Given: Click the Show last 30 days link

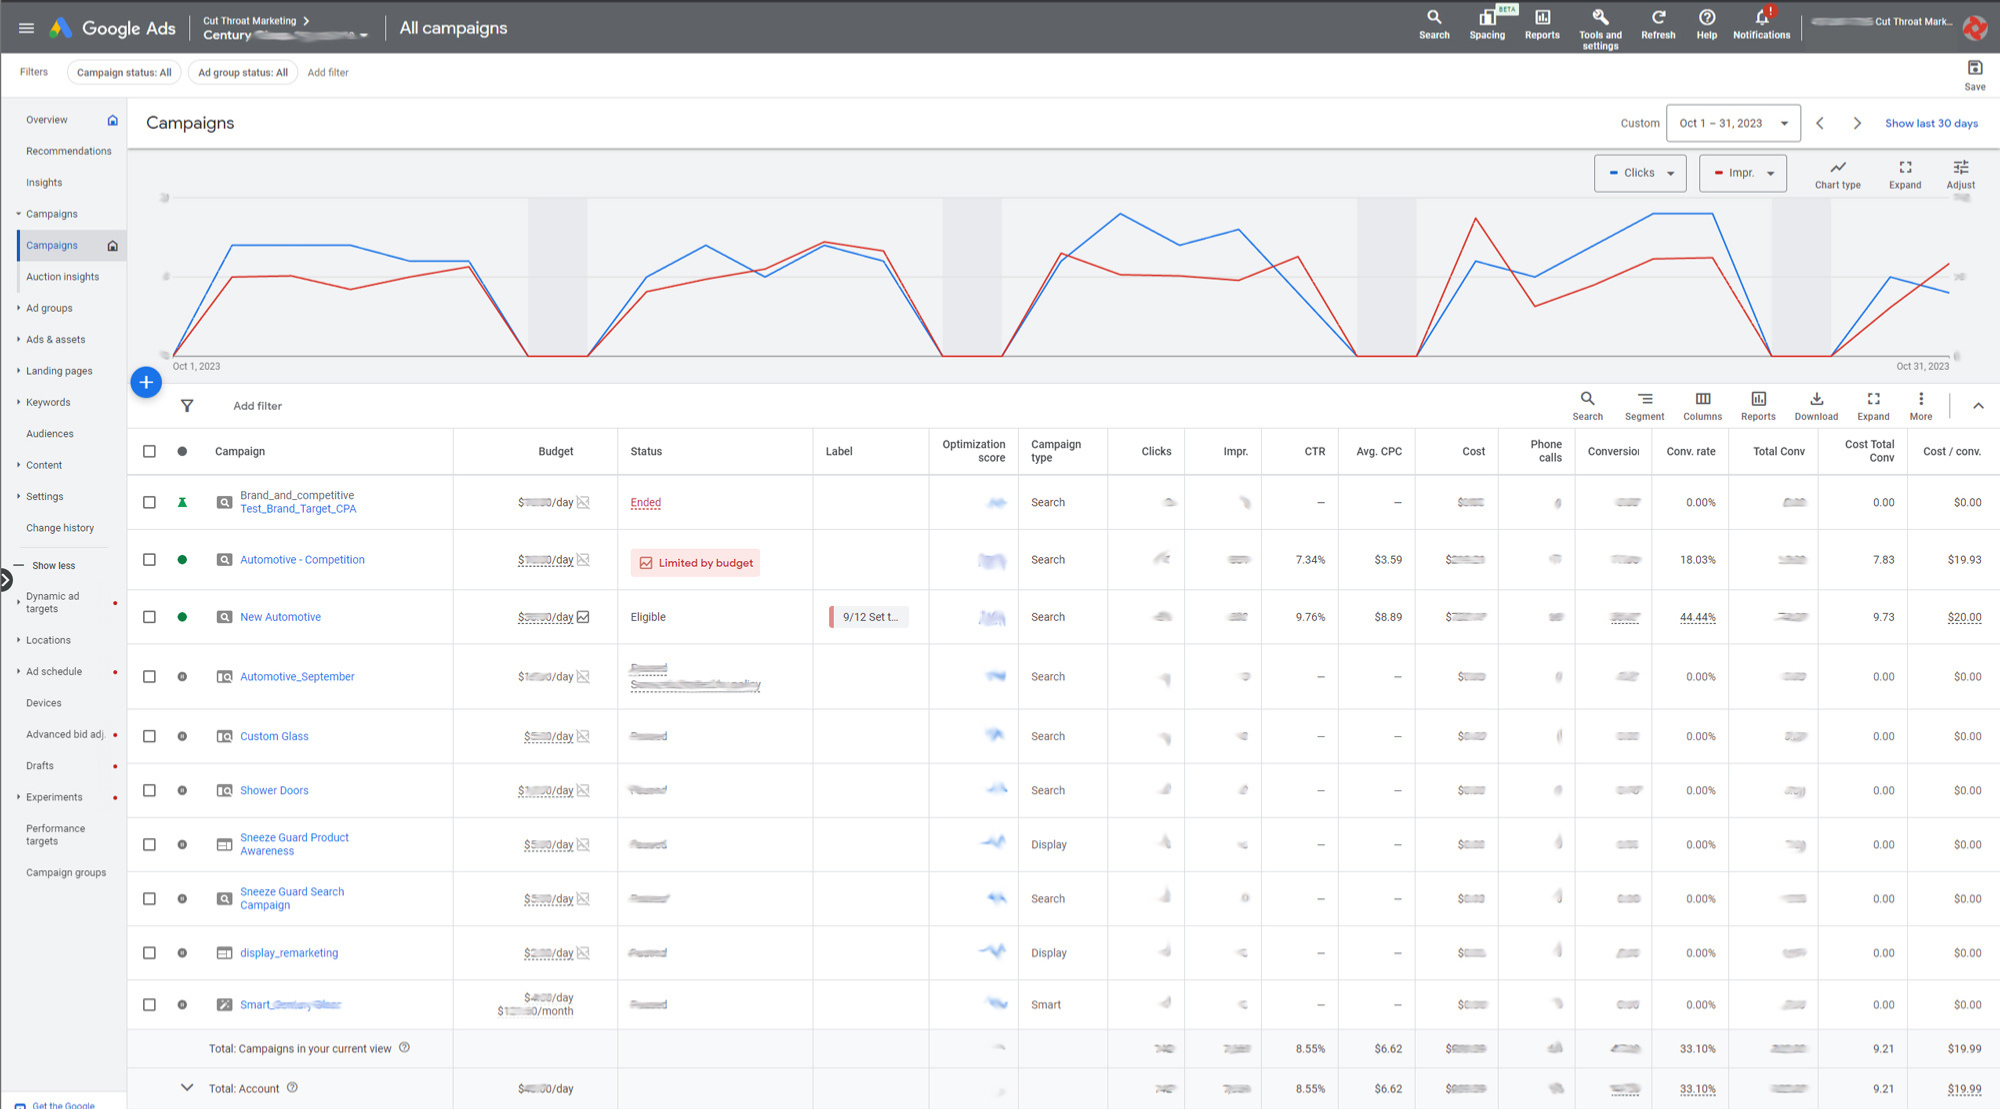Looking at the screenshot, I should 1931,124.
